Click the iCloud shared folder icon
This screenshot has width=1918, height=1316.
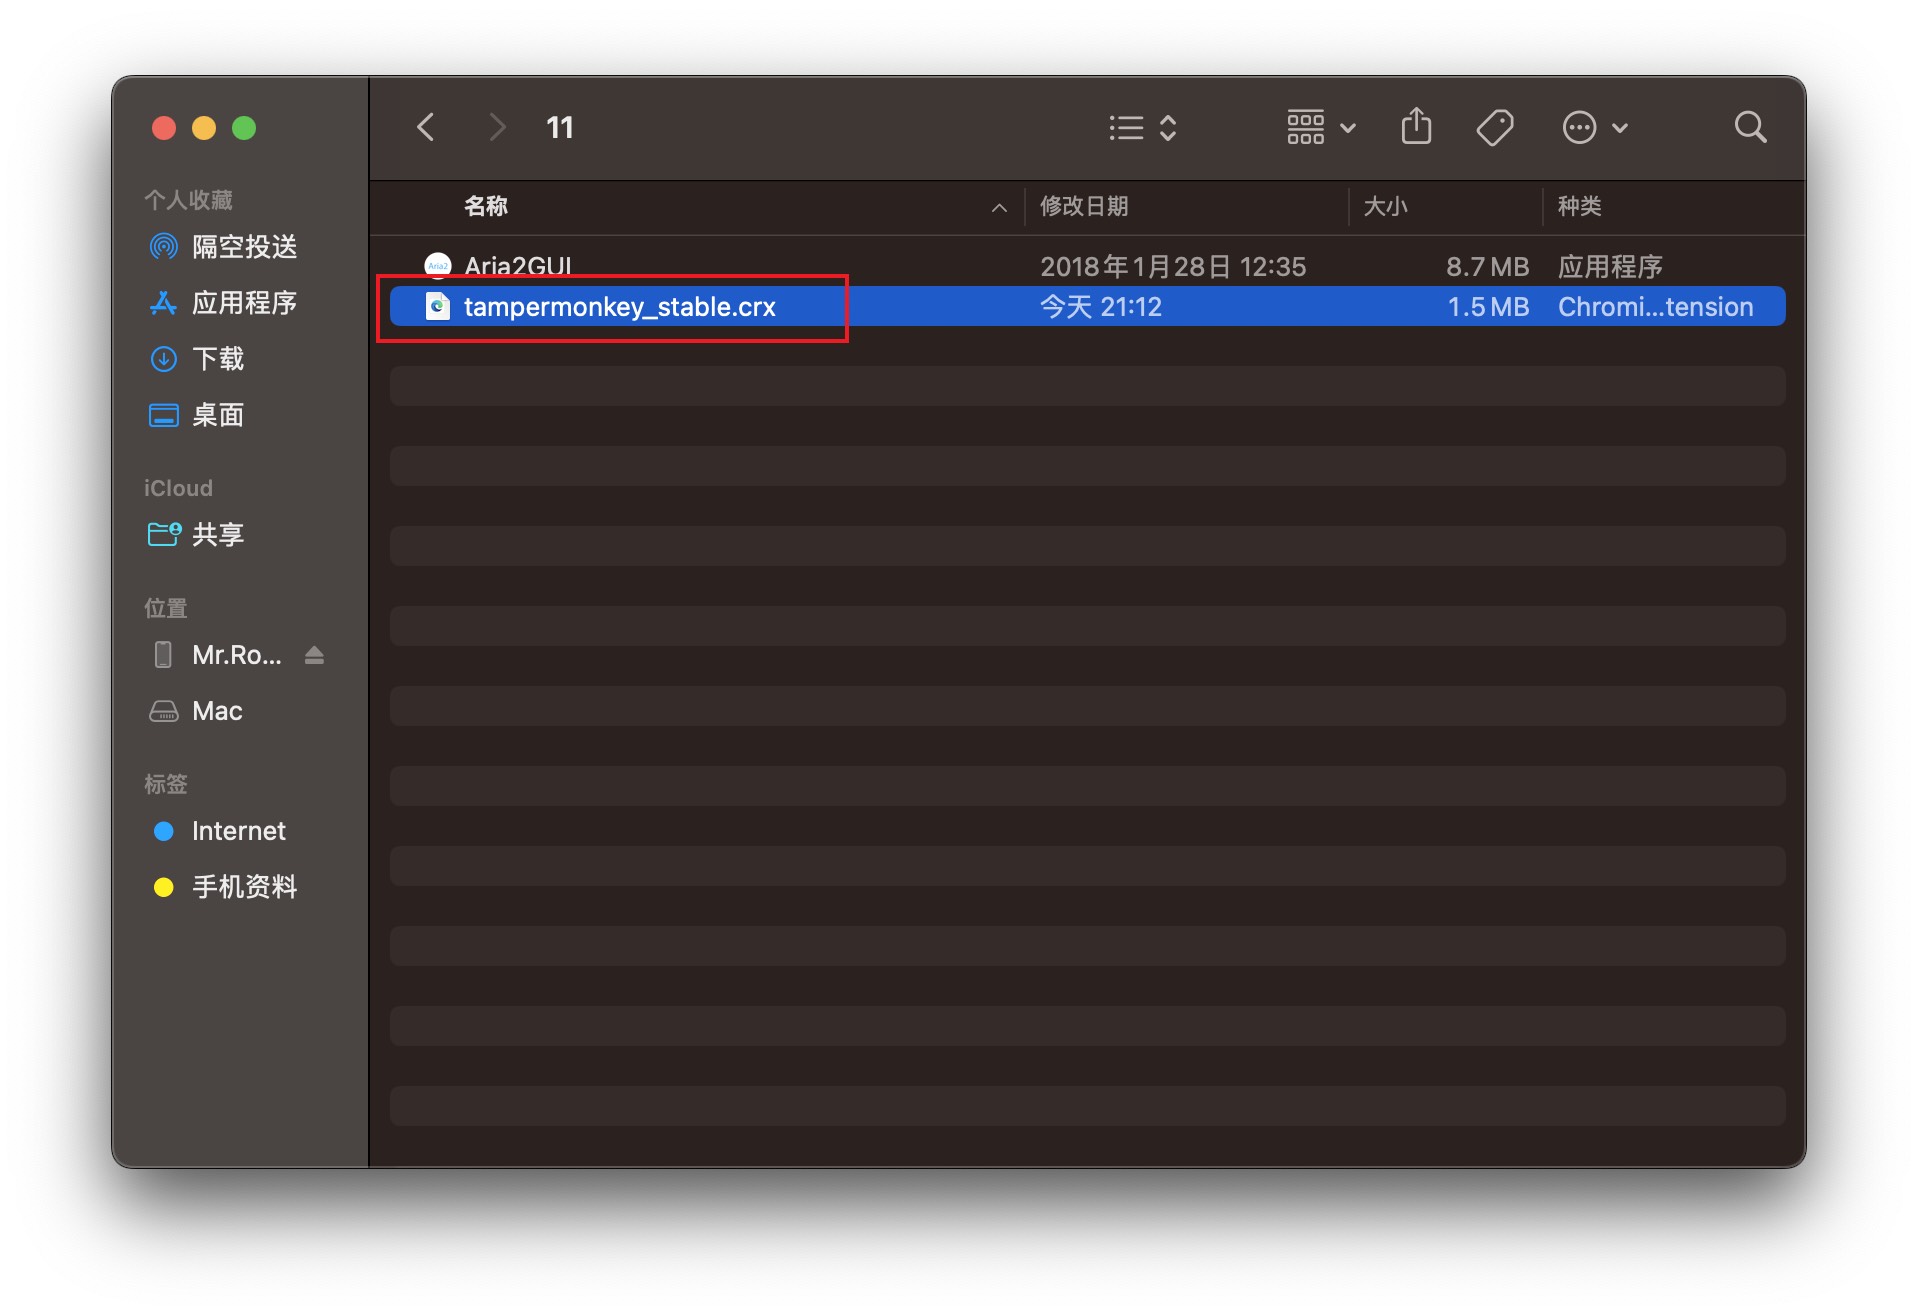click(x=164, y=534)
